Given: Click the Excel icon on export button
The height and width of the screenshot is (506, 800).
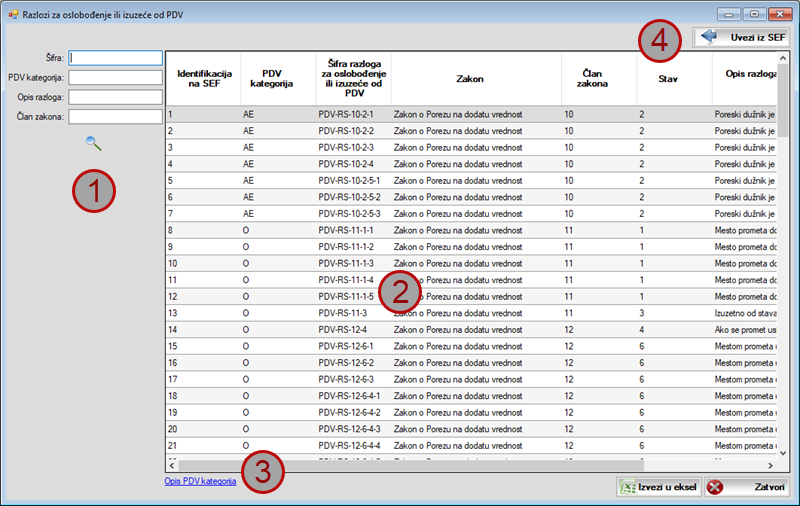Looking at the screenshot, I should 628,487.
